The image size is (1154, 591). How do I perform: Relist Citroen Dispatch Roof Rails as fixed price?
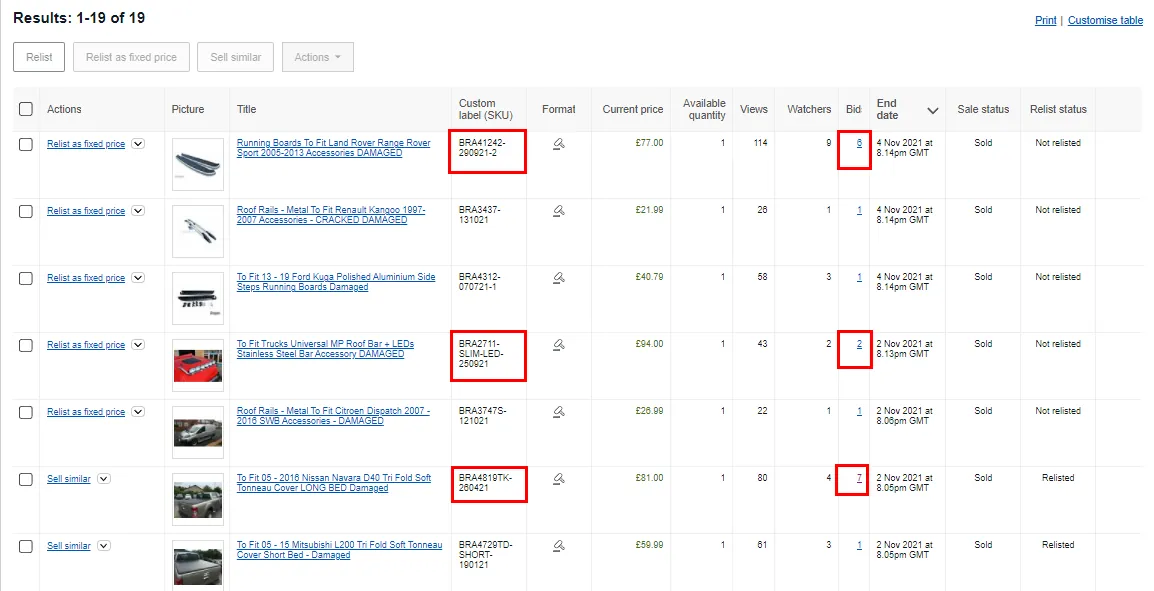click(86, 412)
